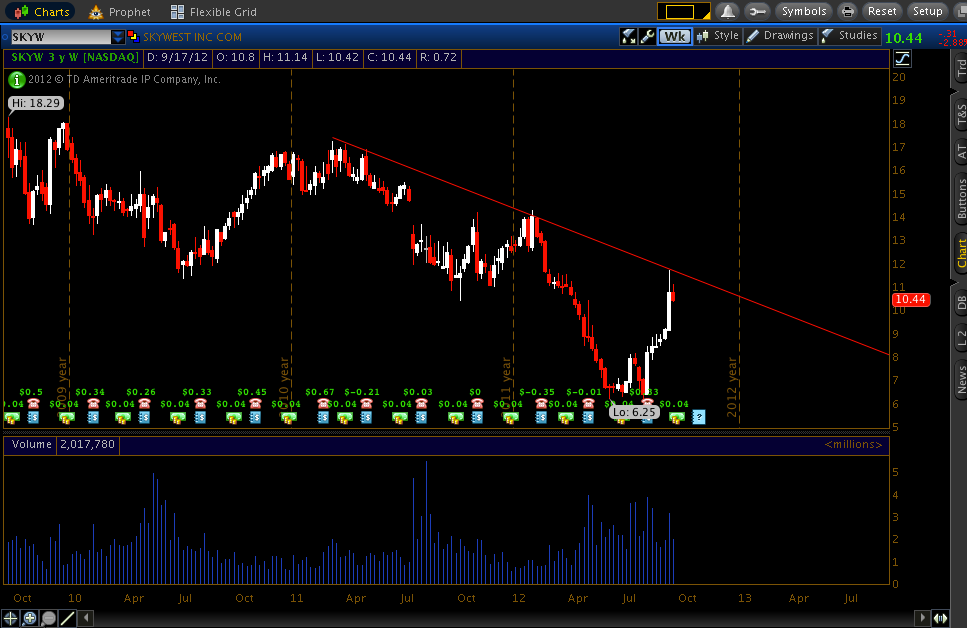Open the Setup menu
Viewport: 967px width, 628px height.
pyautogui.click(x=927, y=12)
